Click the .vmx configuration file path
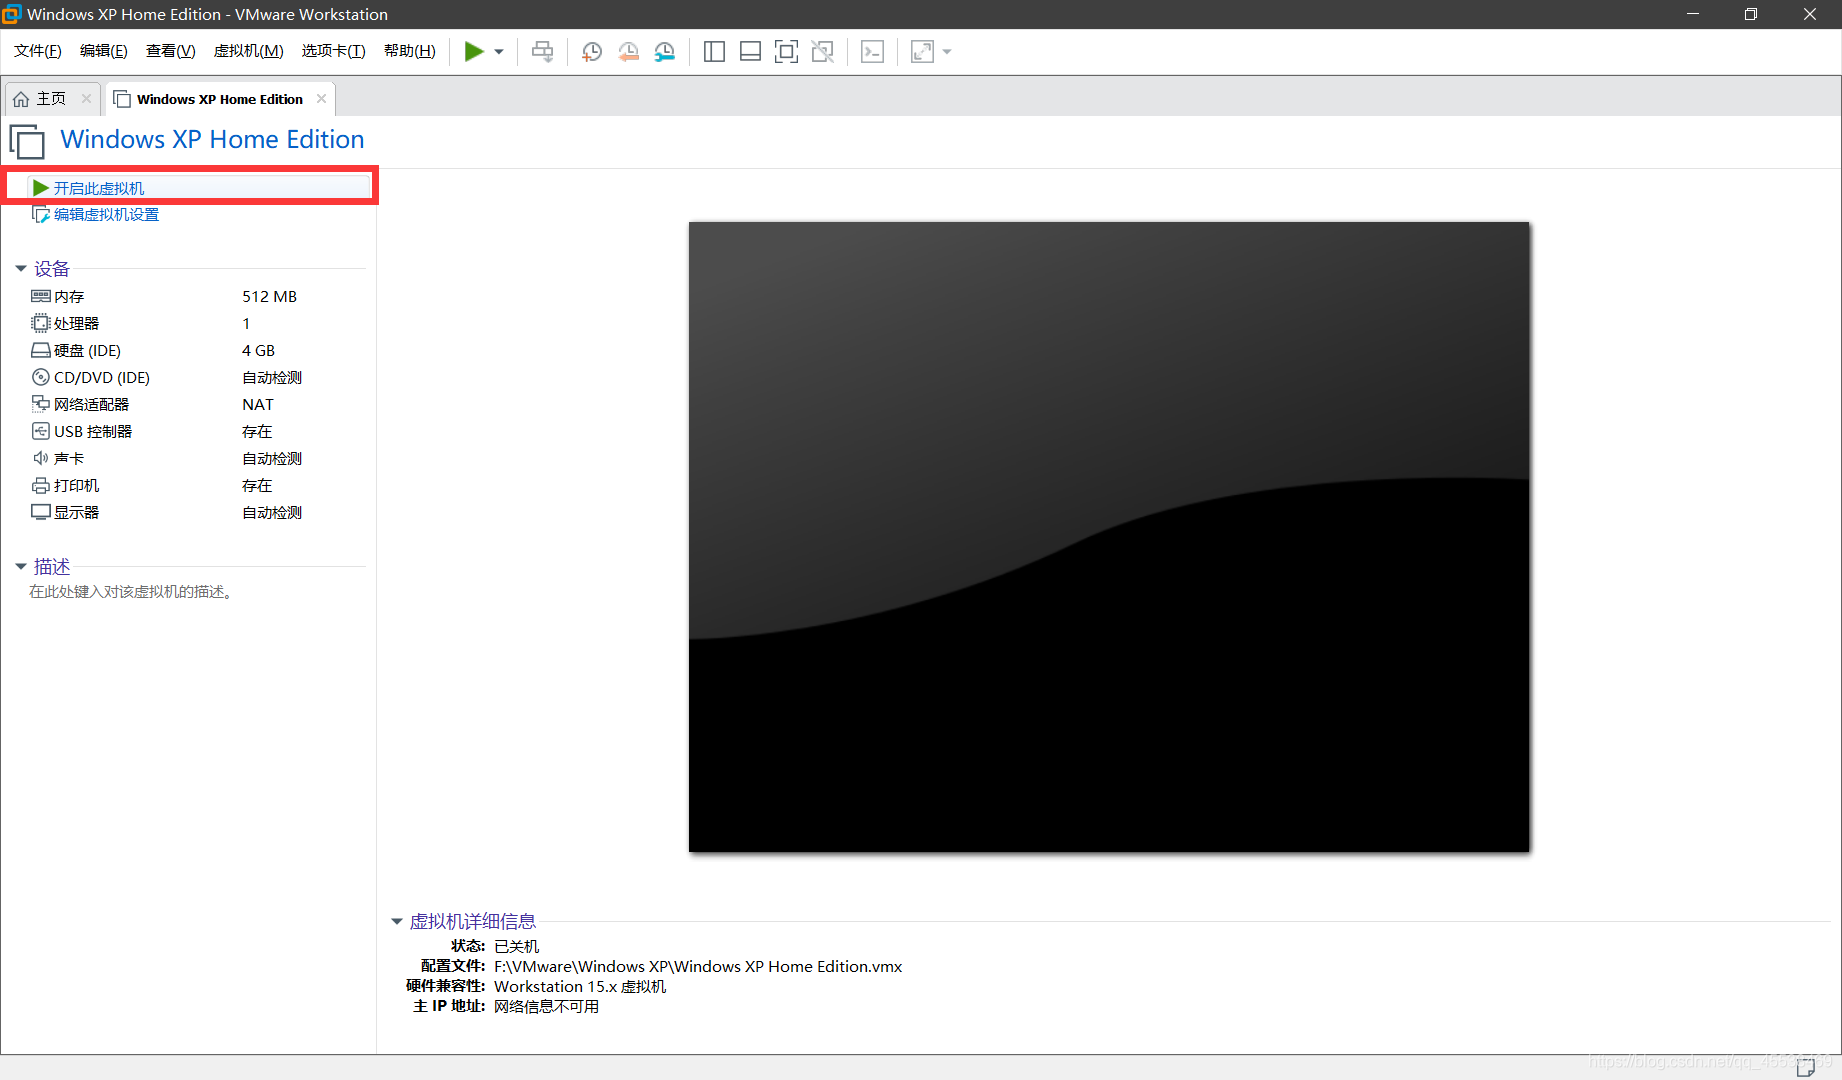 [x=698, y=966]
